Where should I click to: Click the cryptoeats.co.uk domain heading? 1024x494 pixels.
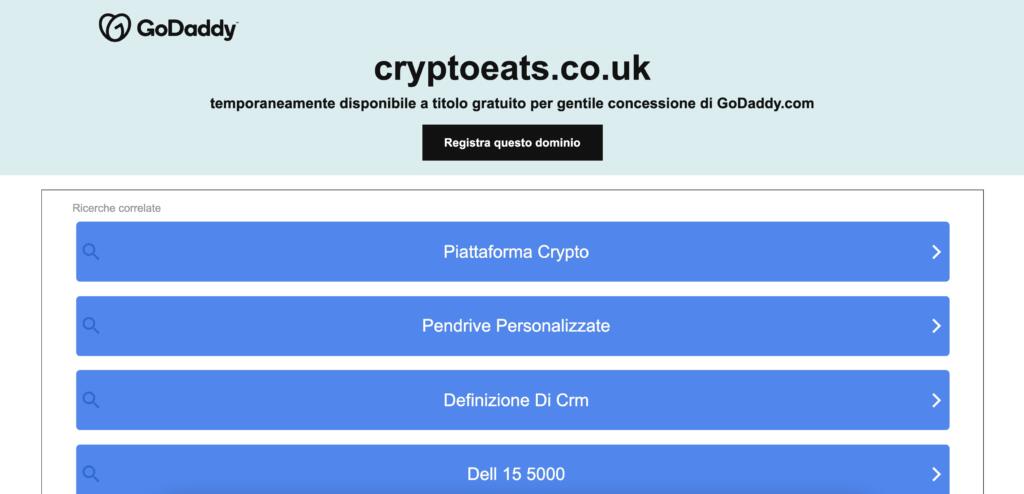[x=512, y=68]
